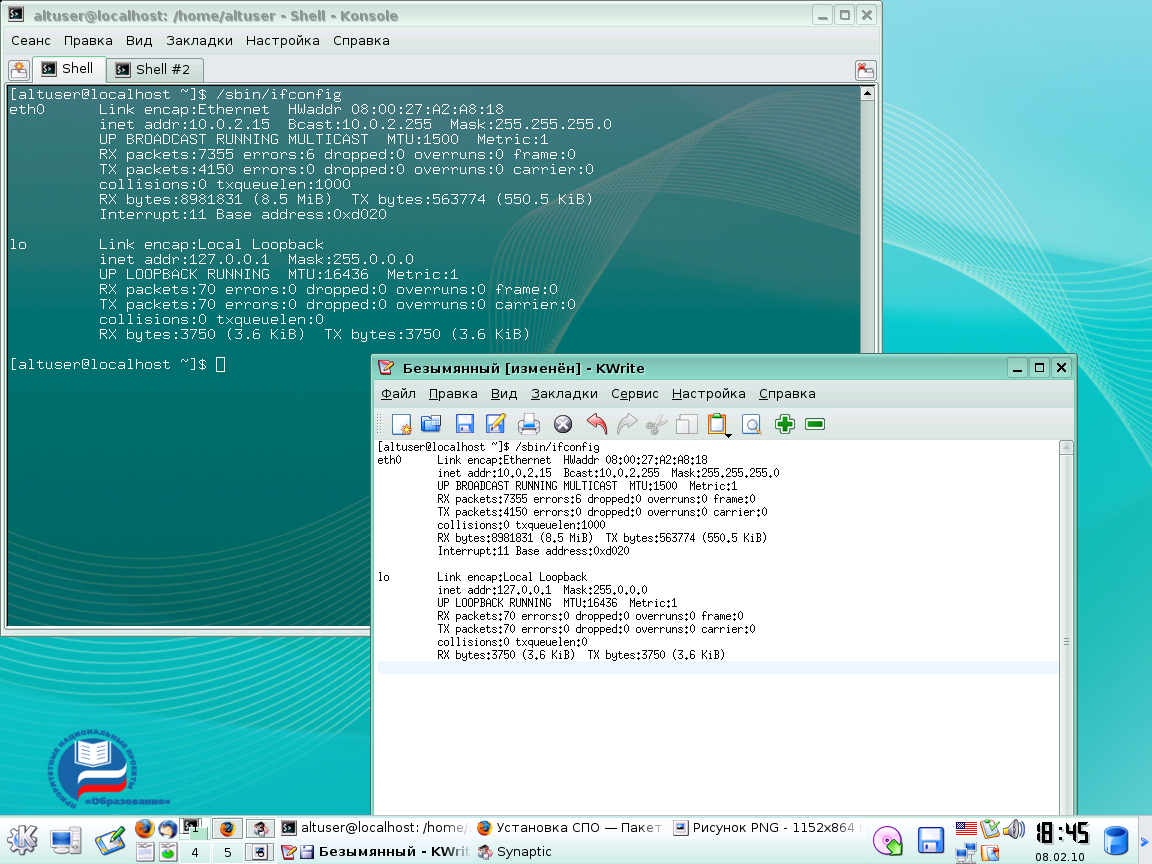This screenshot has width=1152, height=864.
Task: Click the CD/DVD media icon in panel
Action: [x=888, y=840]
